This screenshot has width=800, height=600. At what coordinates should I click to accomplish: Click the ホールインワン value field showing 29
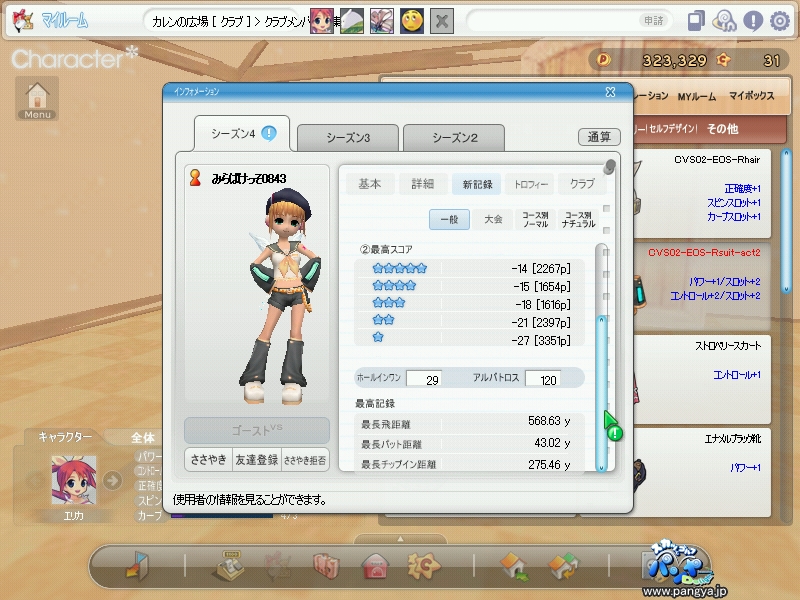click(424, 379)
